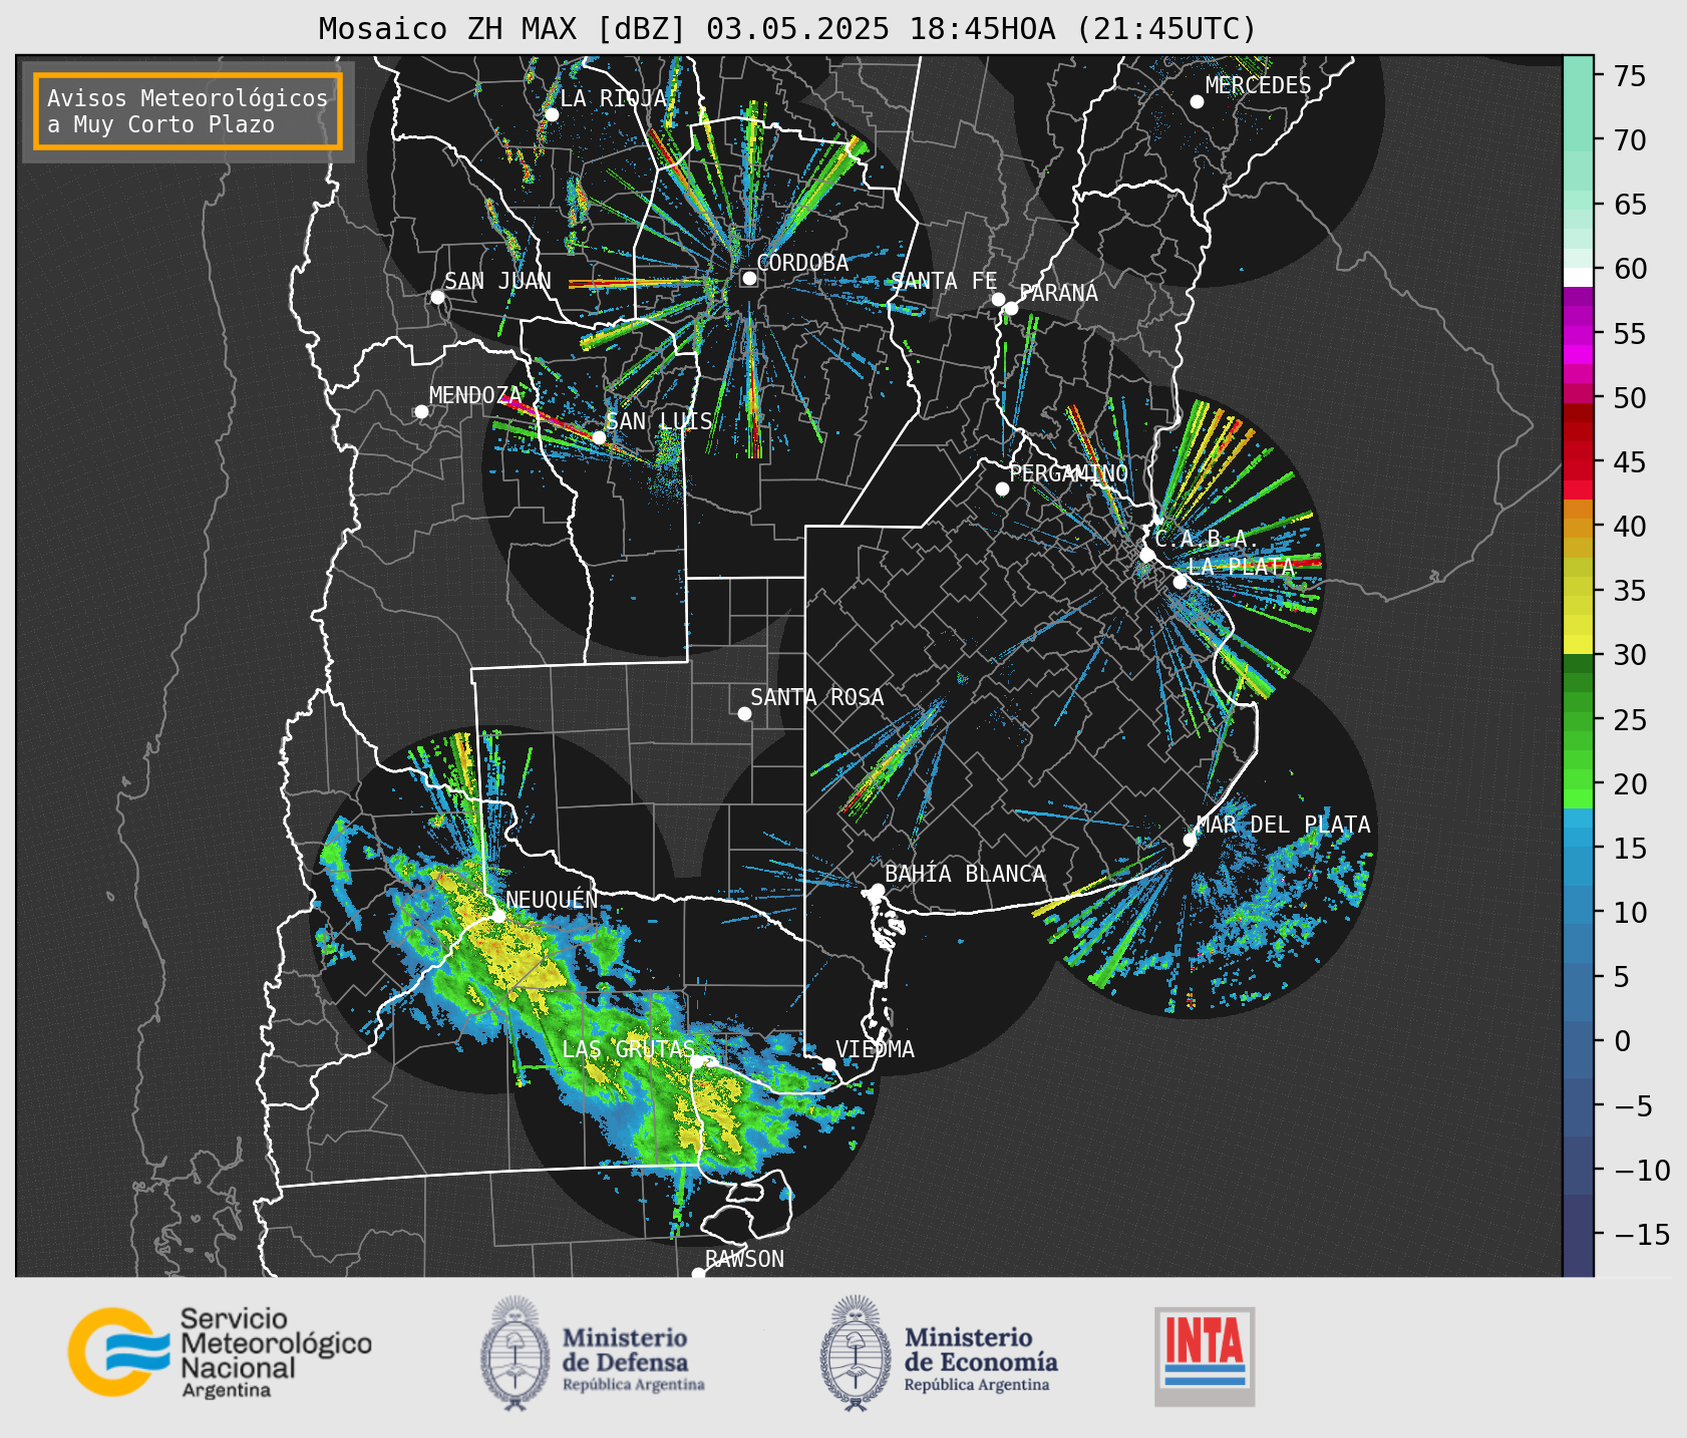Click the Ministerio de Defensa logo

593,1353
